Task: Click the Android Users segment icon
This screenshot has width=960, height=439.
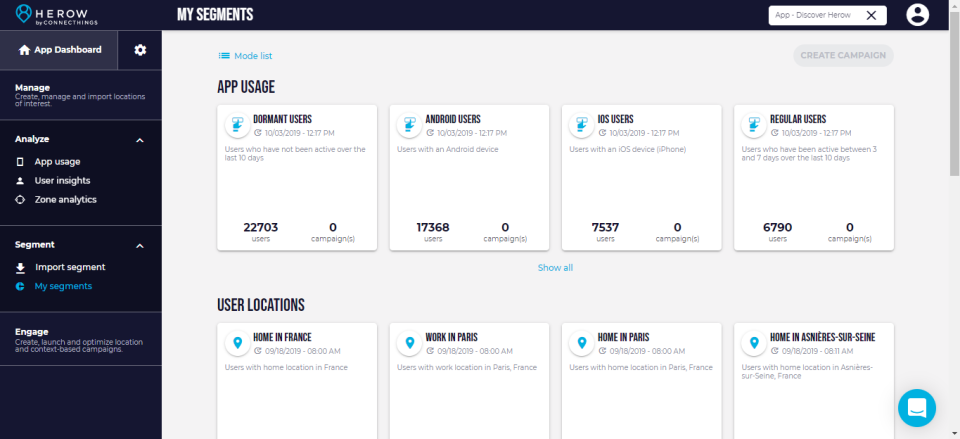Action: [409, 125]
